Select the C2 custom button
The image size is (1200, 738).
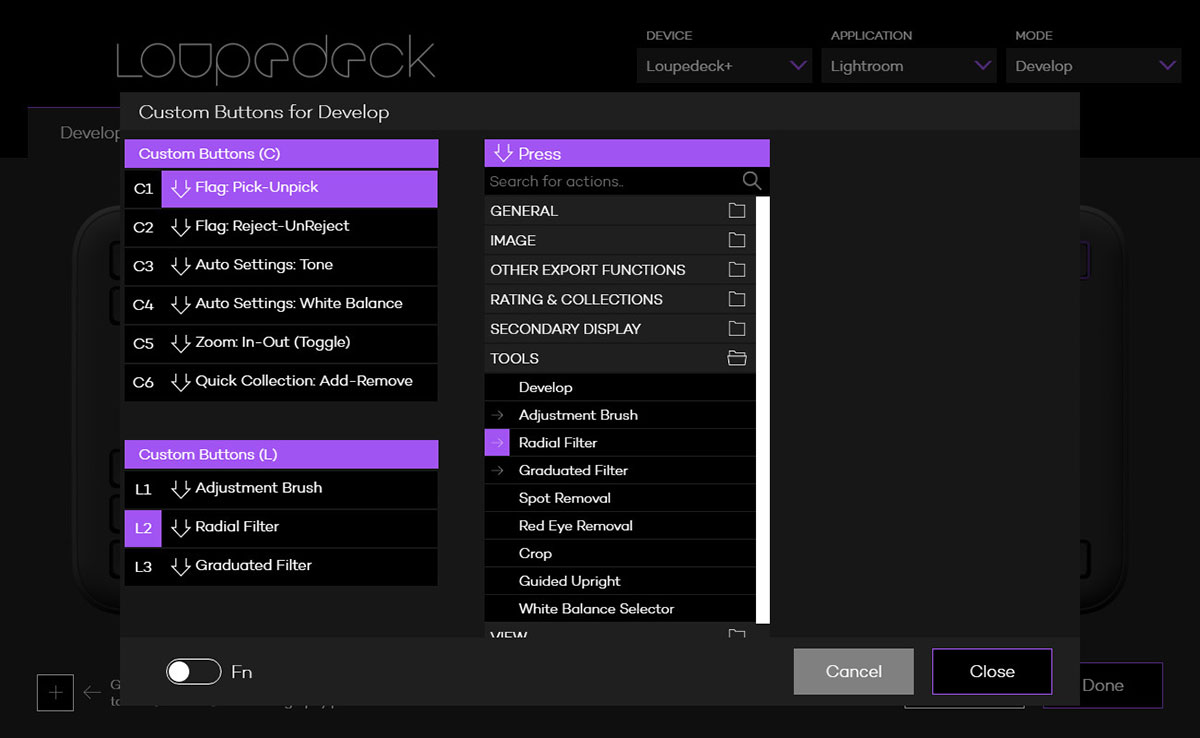click(143, 227)
